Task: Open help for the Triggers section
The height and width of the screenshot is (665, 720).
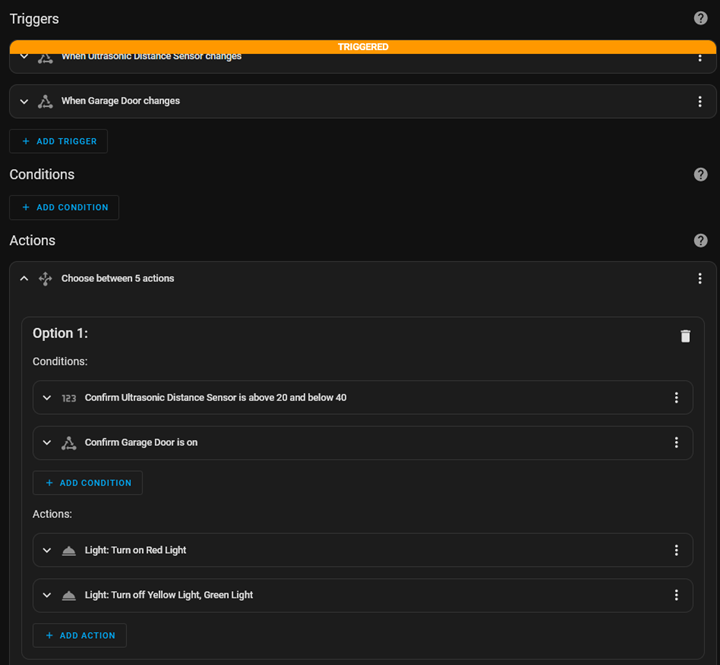Action: pyautogui.click(x=700, y=18)
